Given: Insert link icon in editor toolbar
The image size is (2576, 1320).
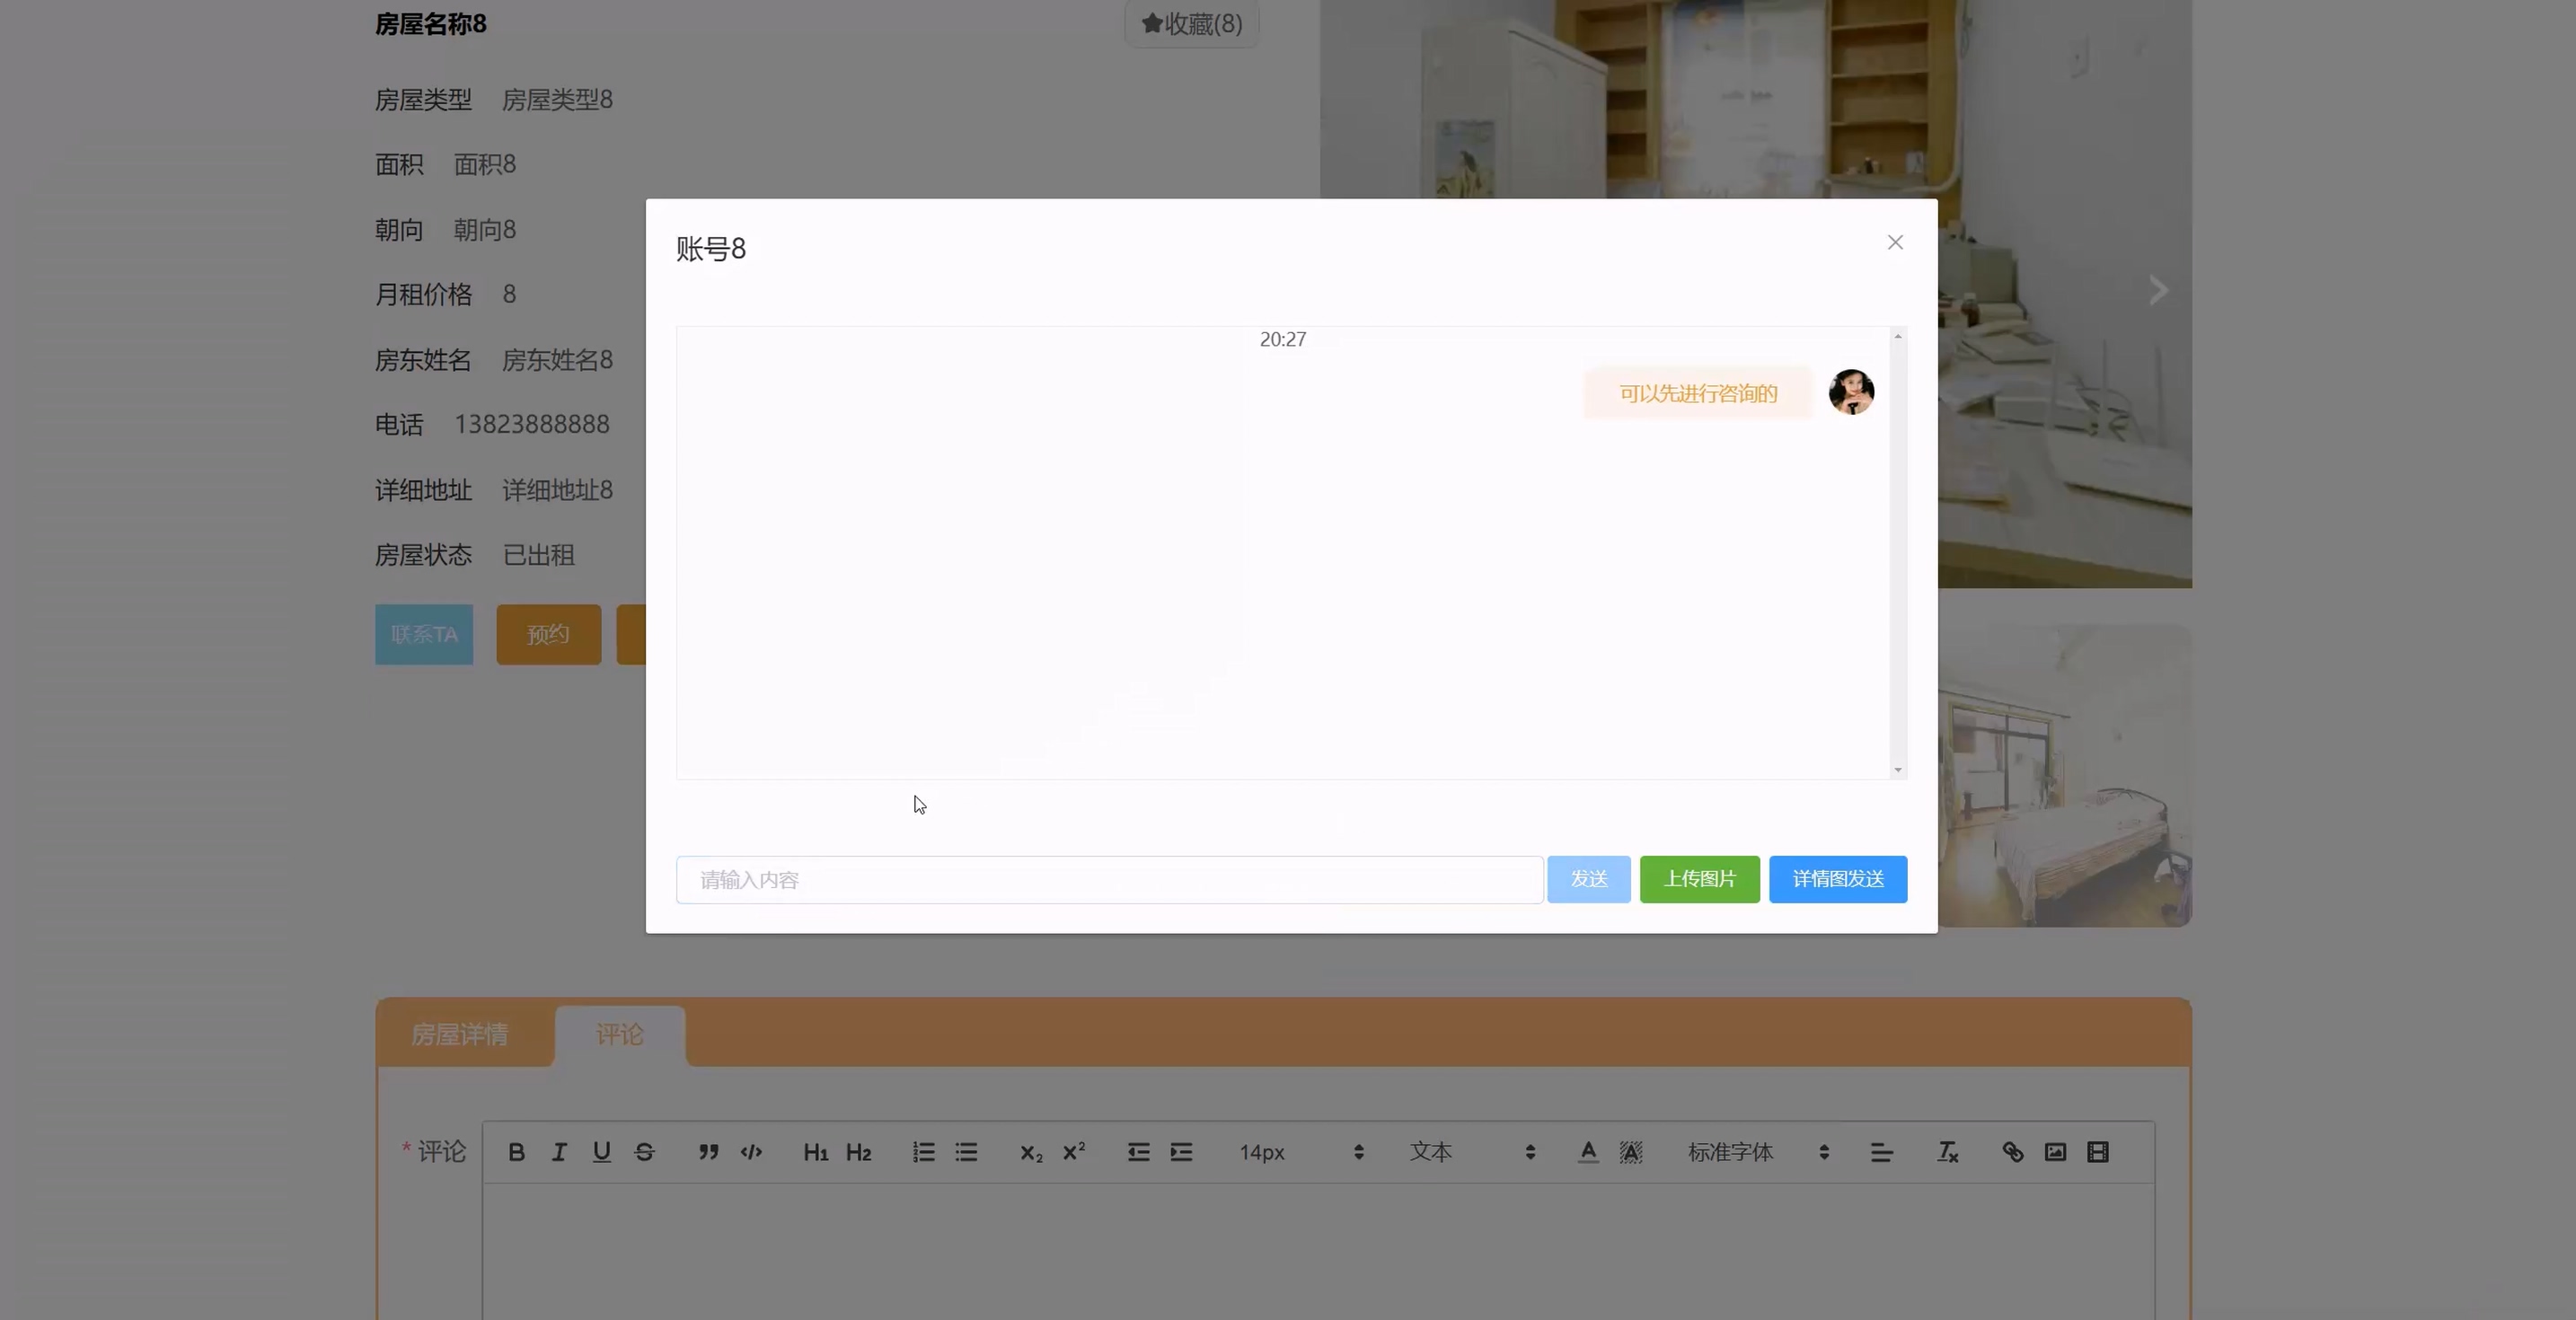Looking at the screenshot, I should 2012,1152.
